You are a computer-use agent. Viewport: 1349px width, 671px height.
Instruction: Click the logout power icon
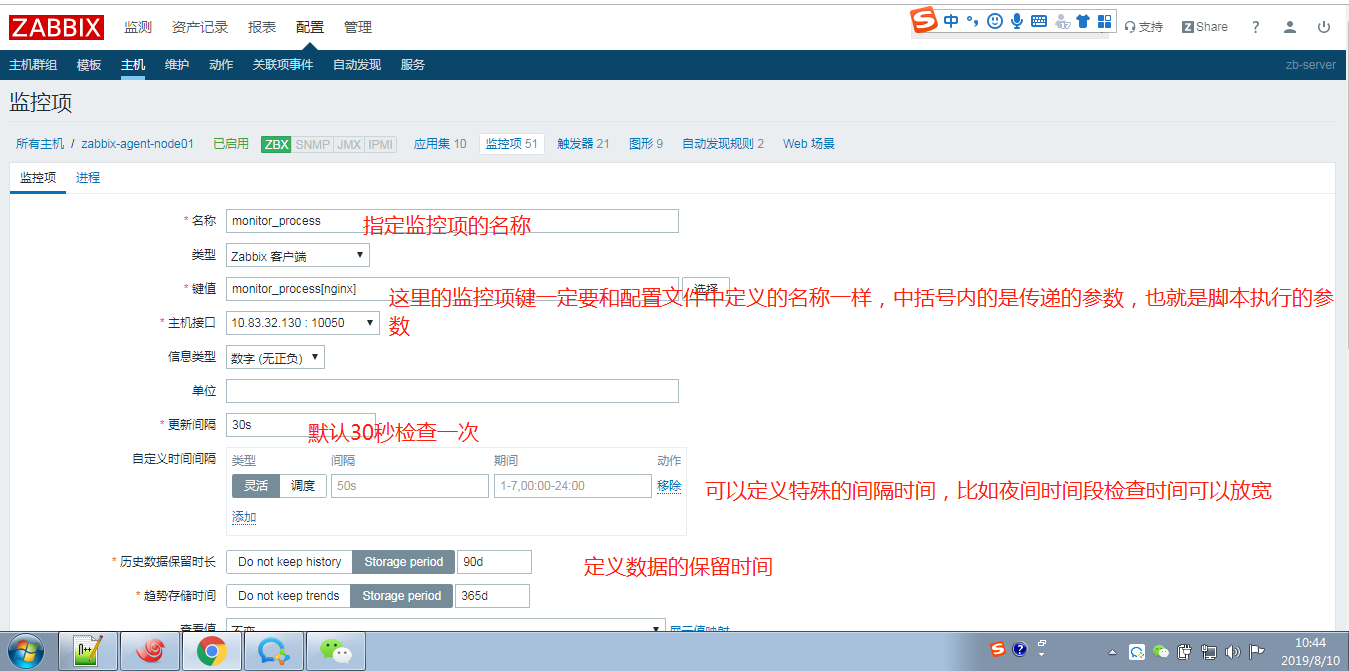click(x=1324, y=27)
